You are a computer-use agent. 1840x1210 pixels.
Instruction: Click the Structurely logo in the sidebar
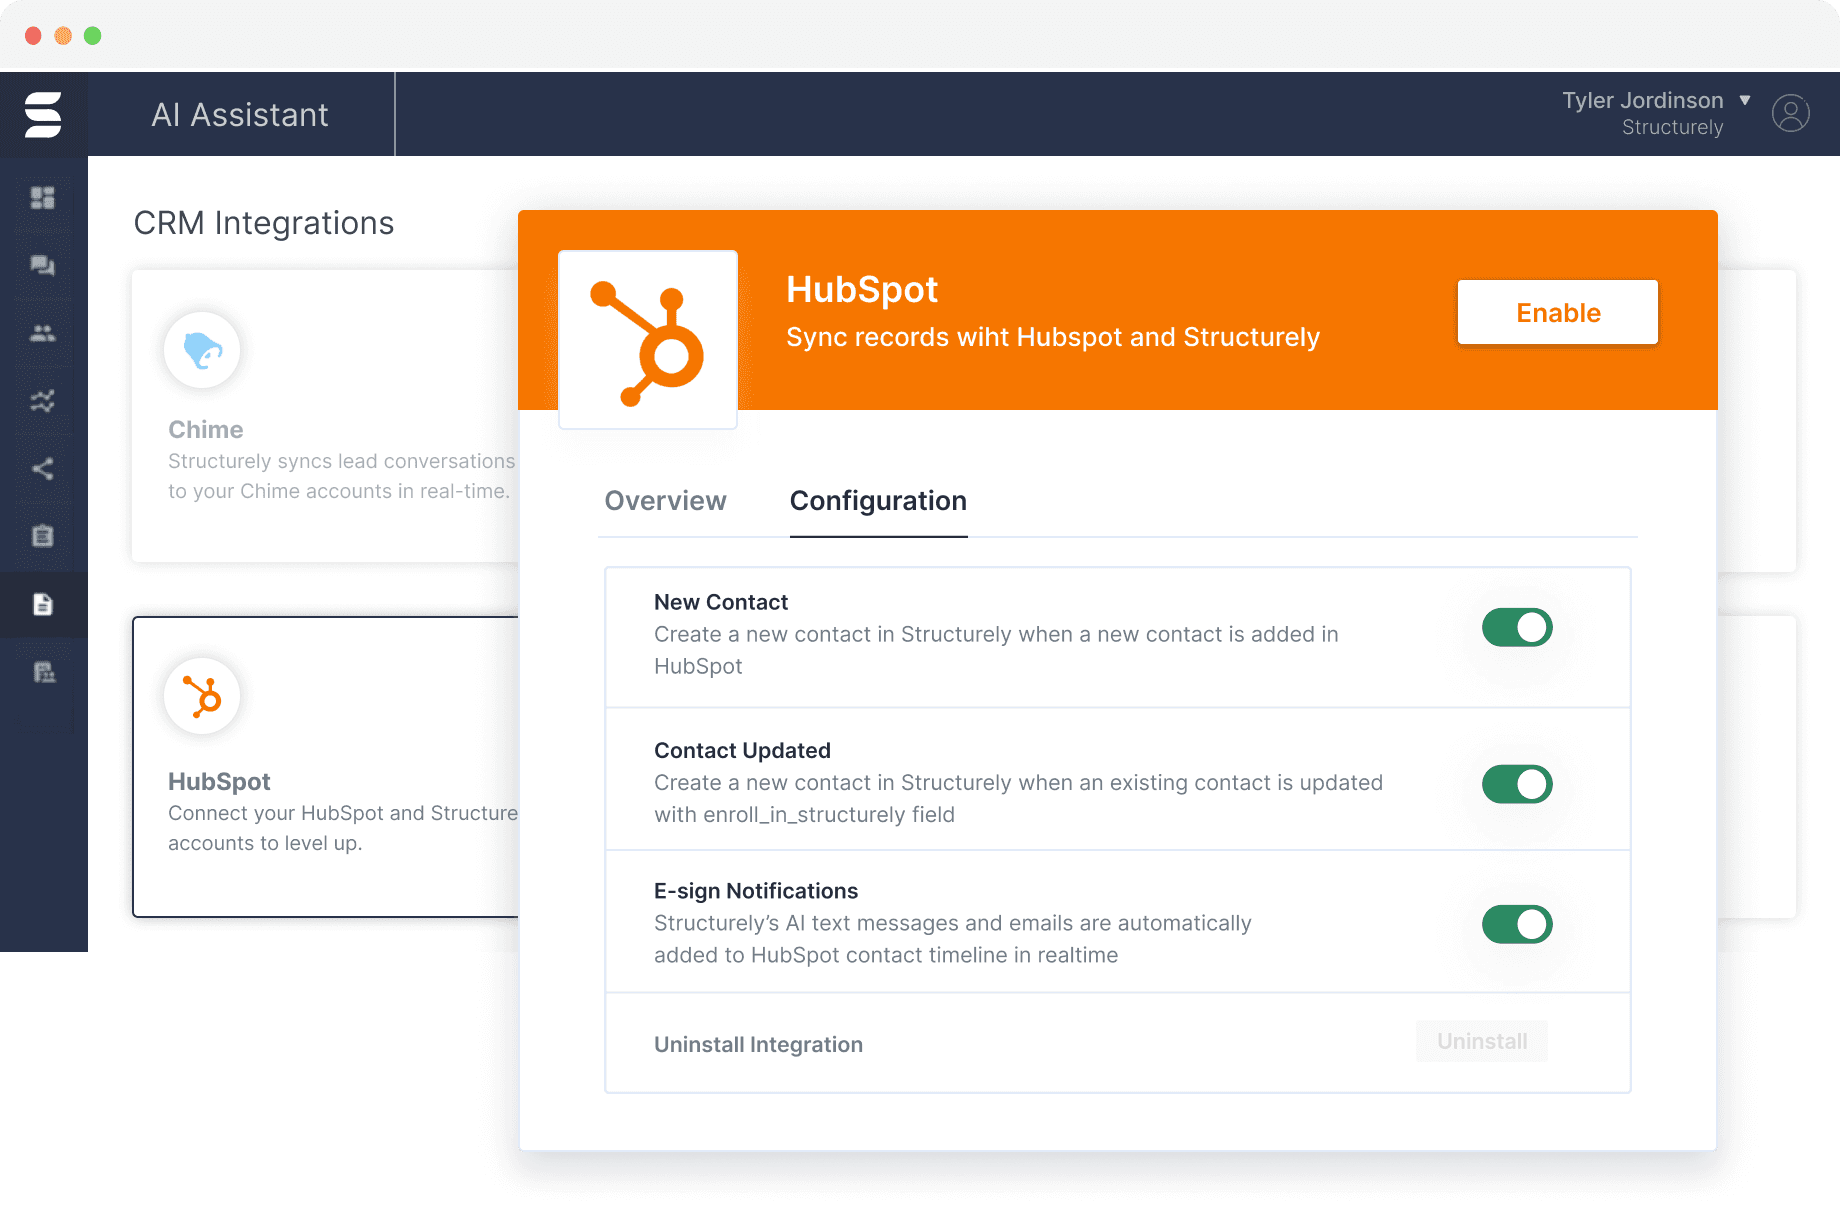[43, 114]
